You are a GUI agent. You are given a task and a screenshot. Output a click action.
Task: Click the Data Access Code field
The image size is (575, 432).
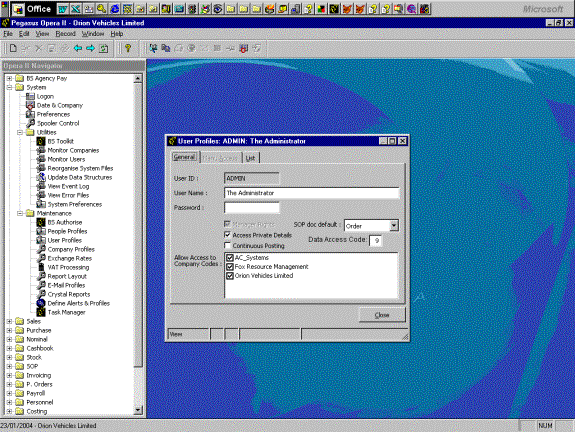376,241
